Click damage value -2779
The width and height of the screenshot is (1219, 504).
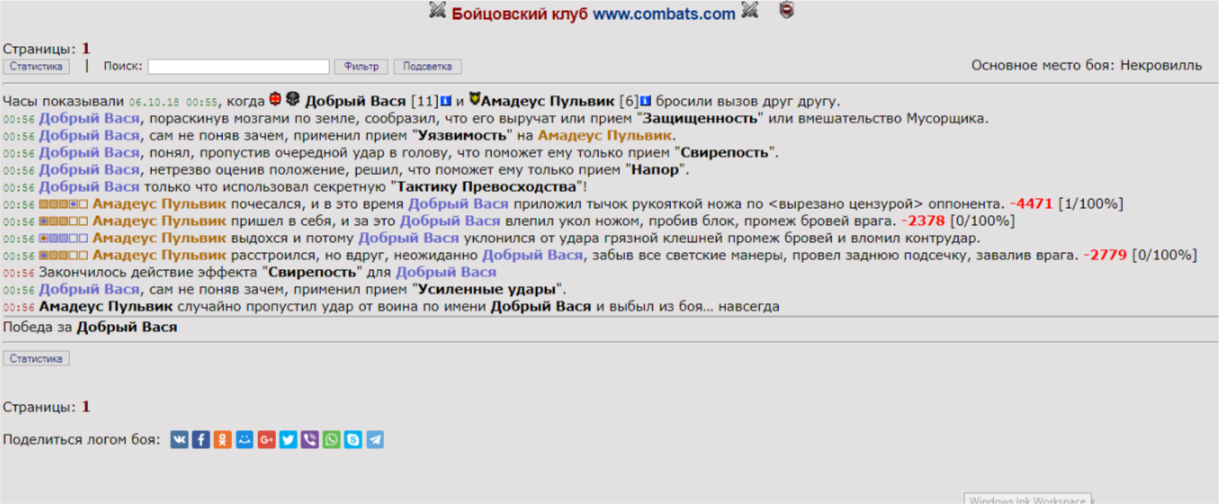pos(1107,255)
